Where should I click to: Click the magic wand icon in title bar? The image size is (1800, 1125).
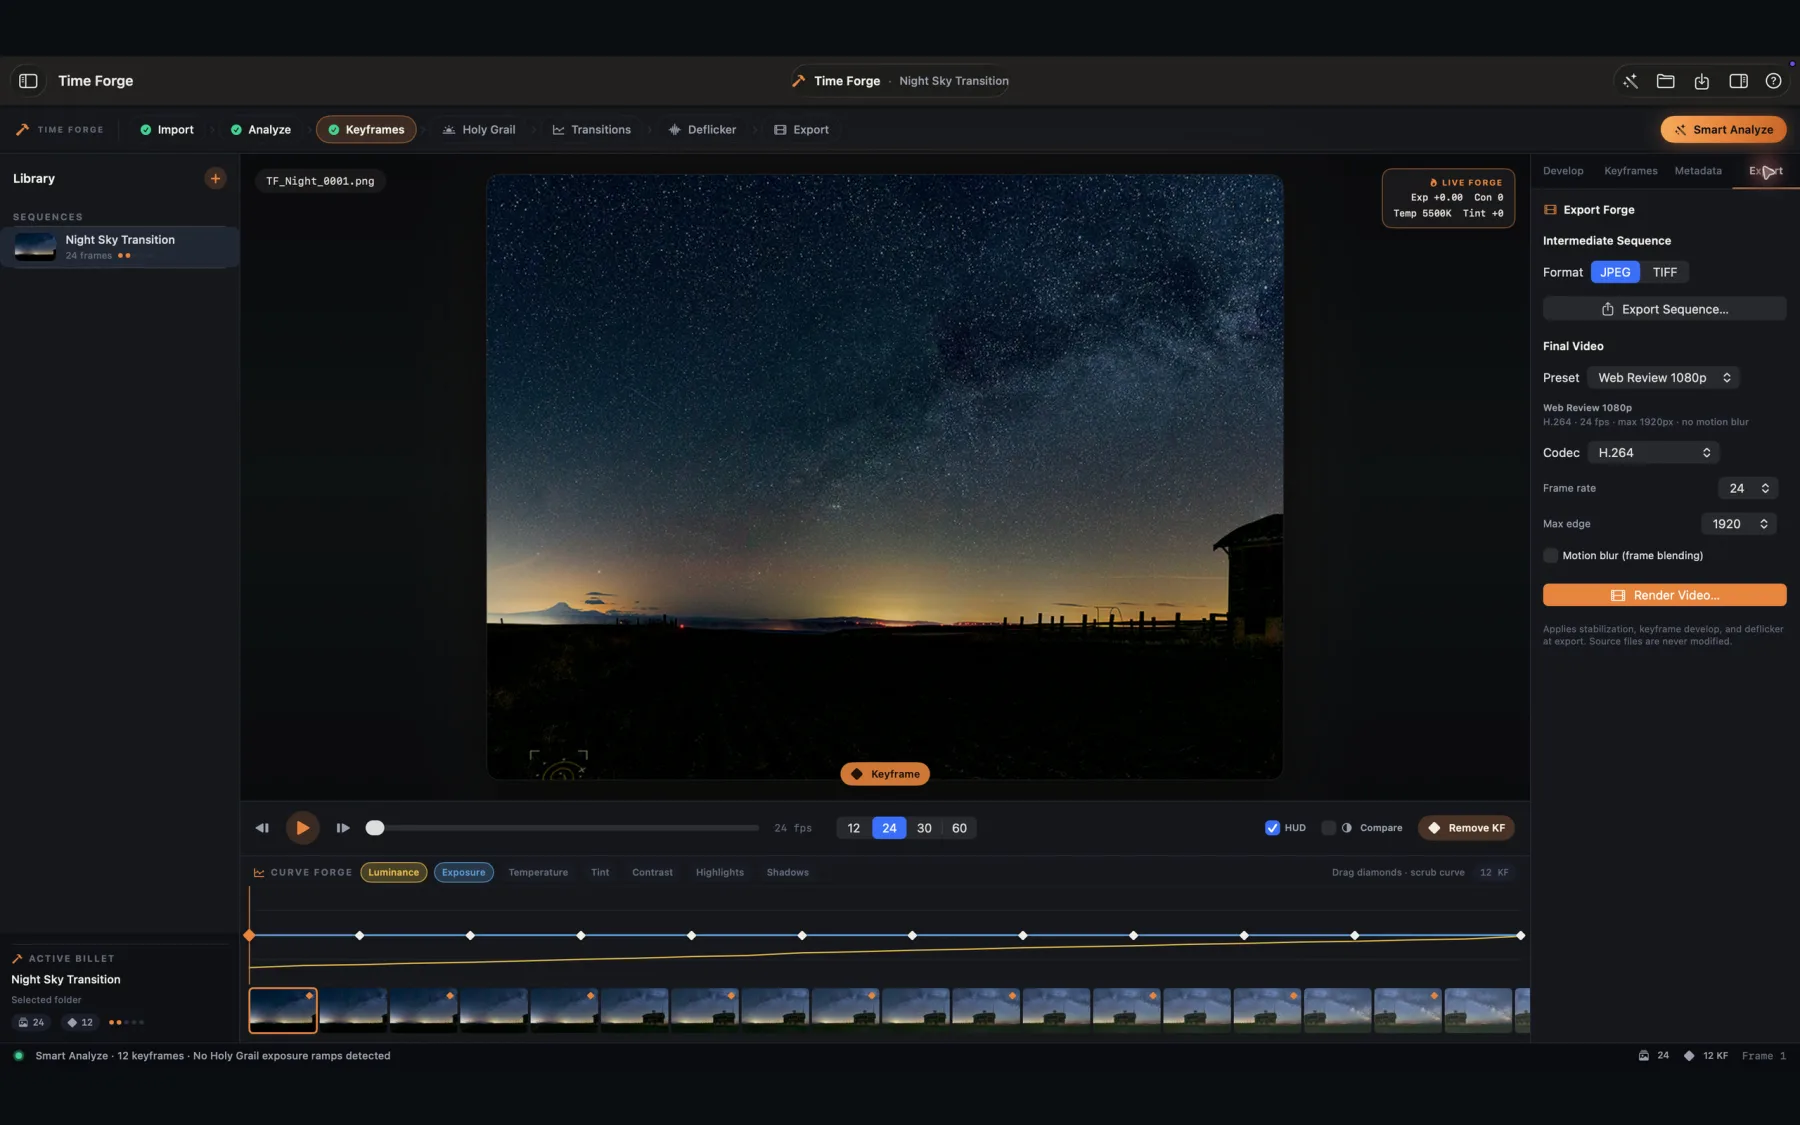click(x=1630, y=81)
